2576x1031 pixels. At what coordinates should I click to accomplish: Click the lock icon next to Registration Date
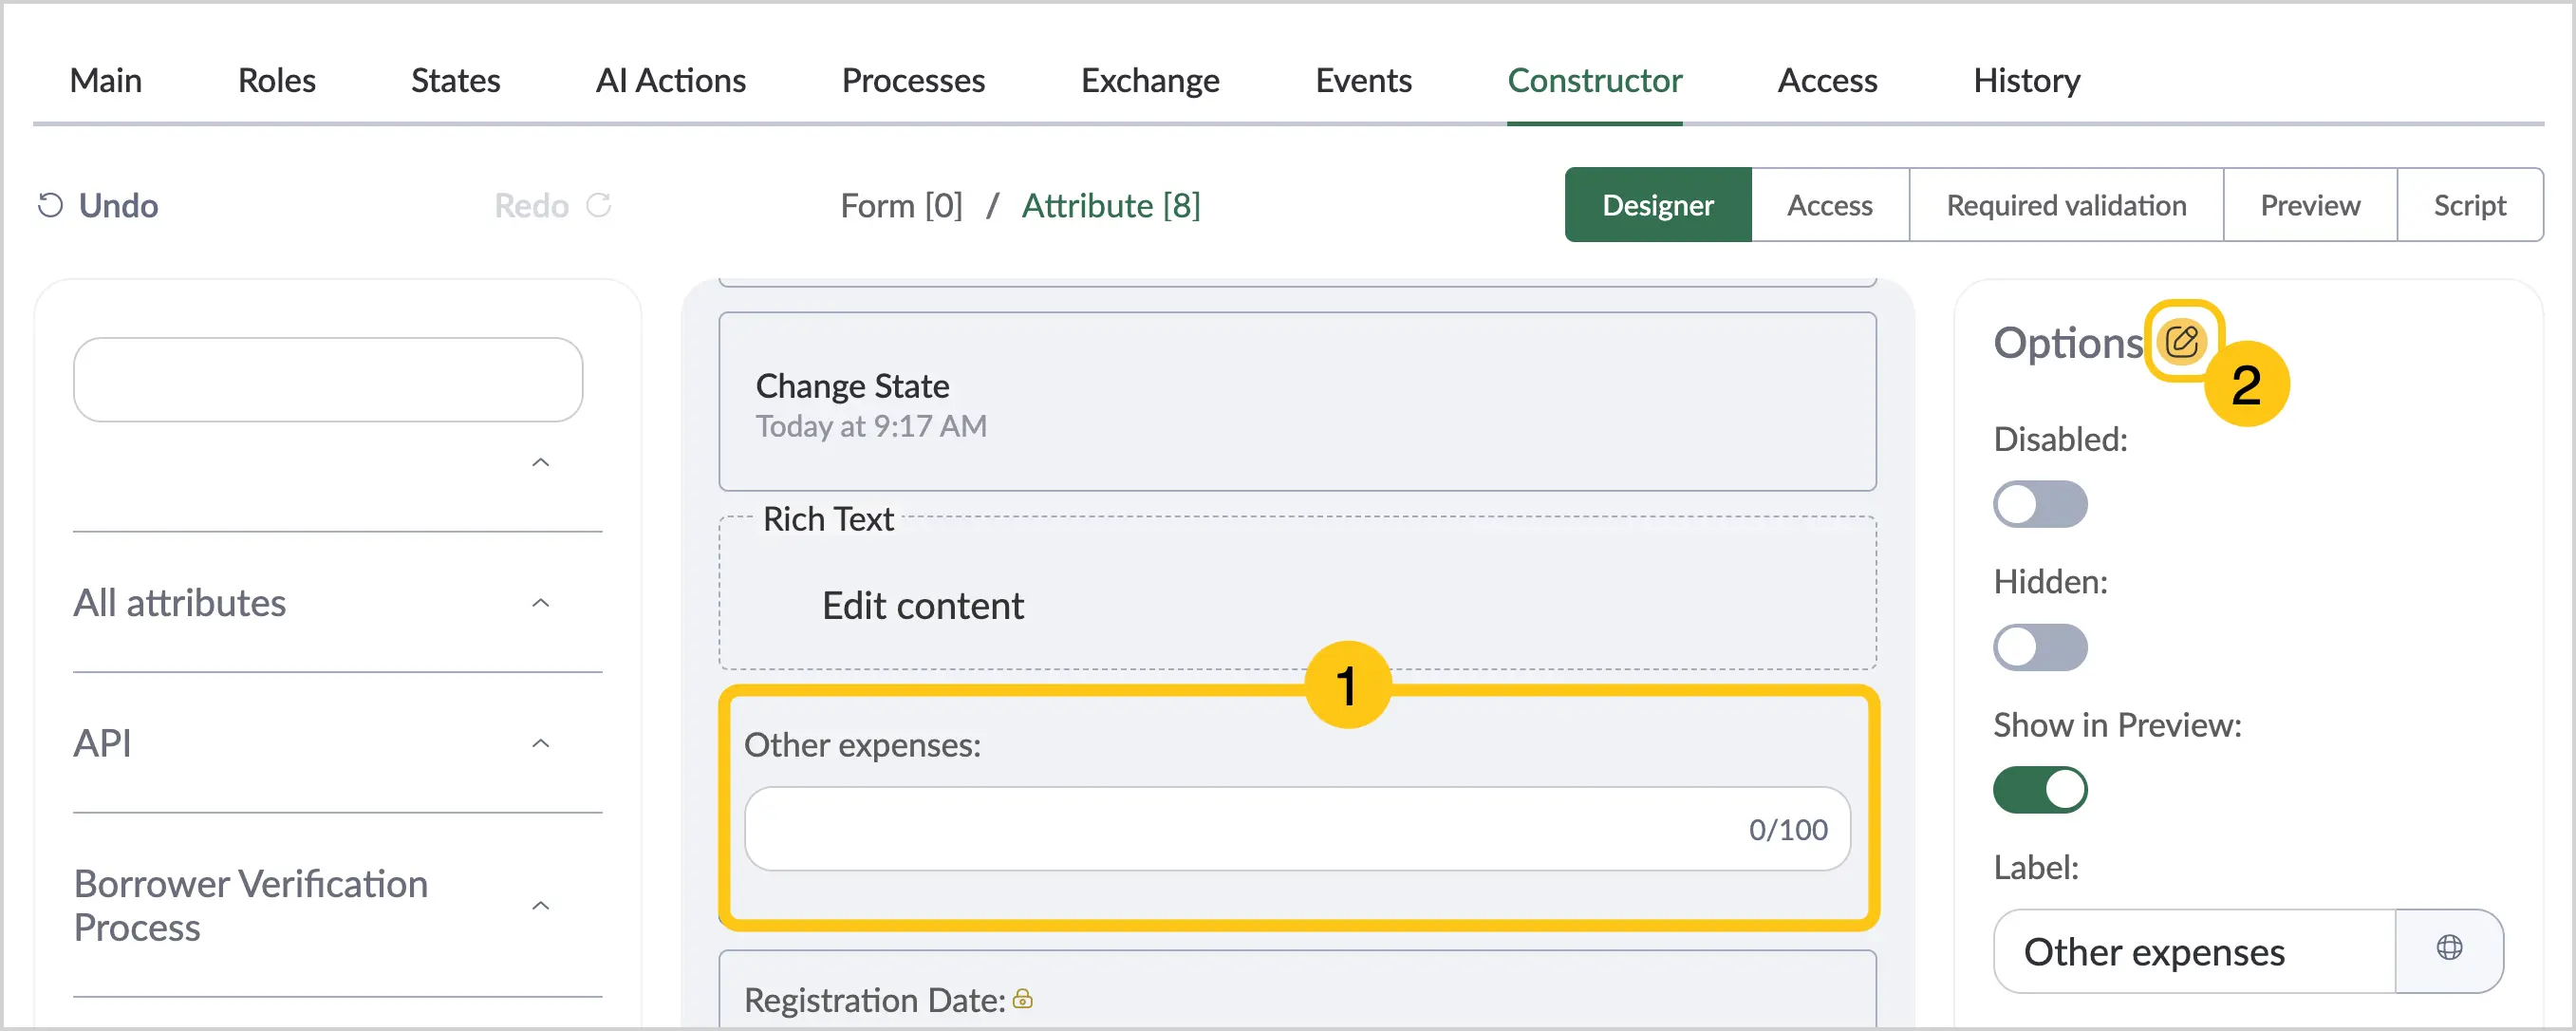[x=1023, y=998]
